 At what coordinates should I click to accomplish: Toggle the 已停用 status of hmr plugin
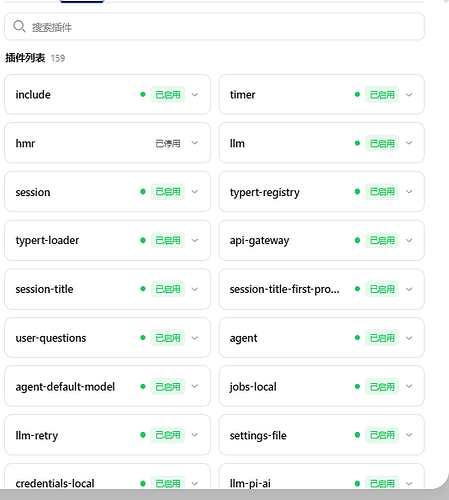pyautogui.click(x=168, y=143)
